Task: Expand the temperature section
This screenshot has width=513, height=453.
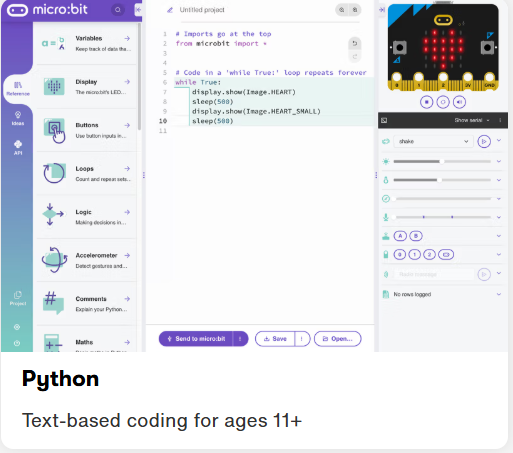Action: [x=499, y=180]
